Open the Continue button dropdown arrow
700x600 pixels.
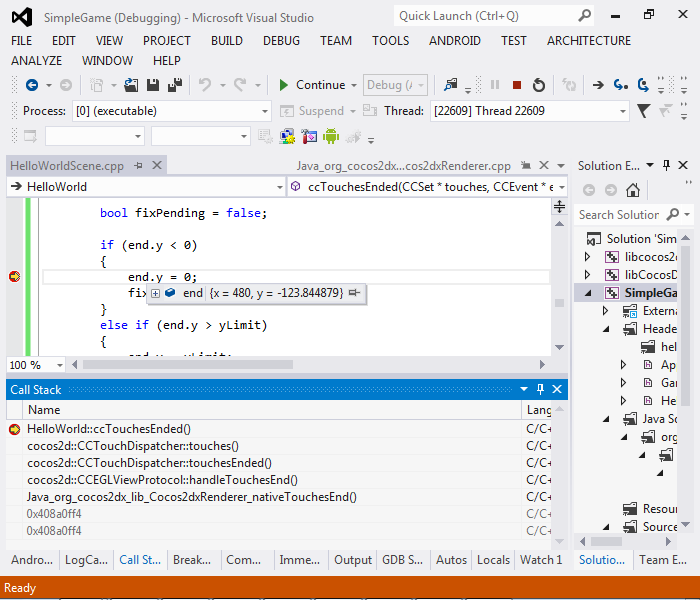354,85
